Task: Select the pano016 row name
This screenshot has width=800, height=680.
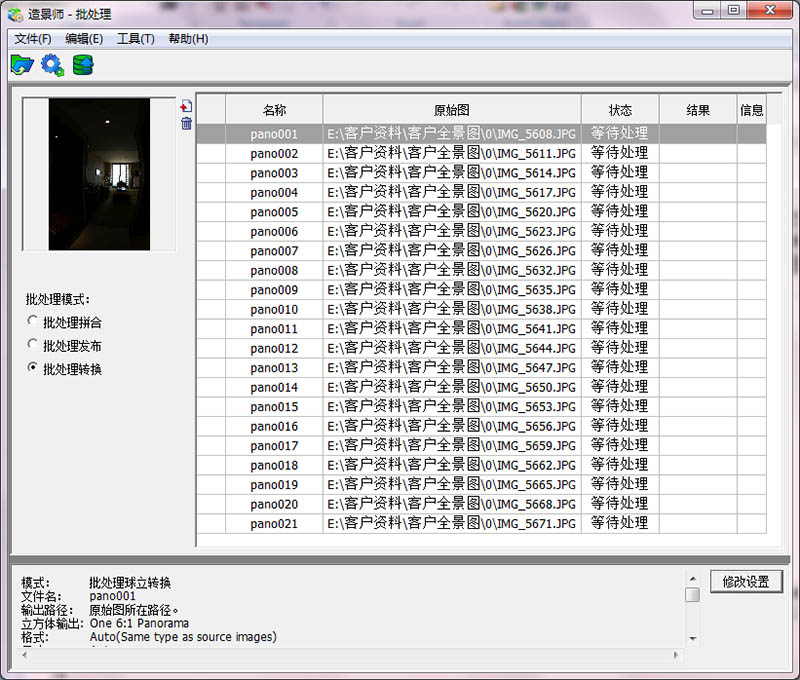Action: click(x=274, y=426)
